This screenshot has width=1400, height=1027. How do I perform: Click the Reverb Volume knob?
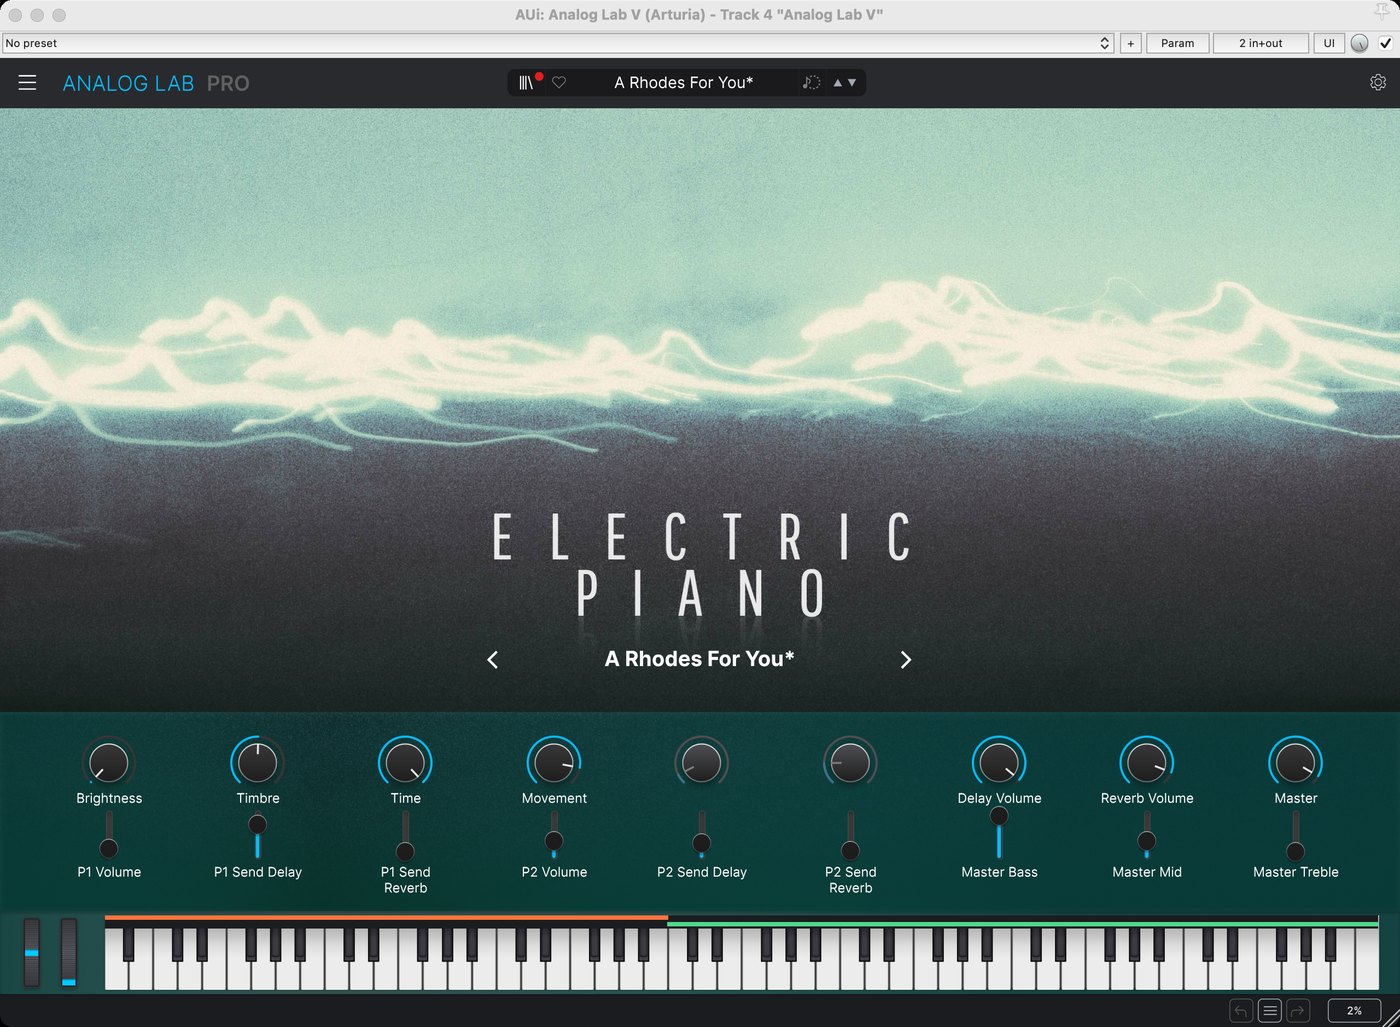(x=1147, y=763)
